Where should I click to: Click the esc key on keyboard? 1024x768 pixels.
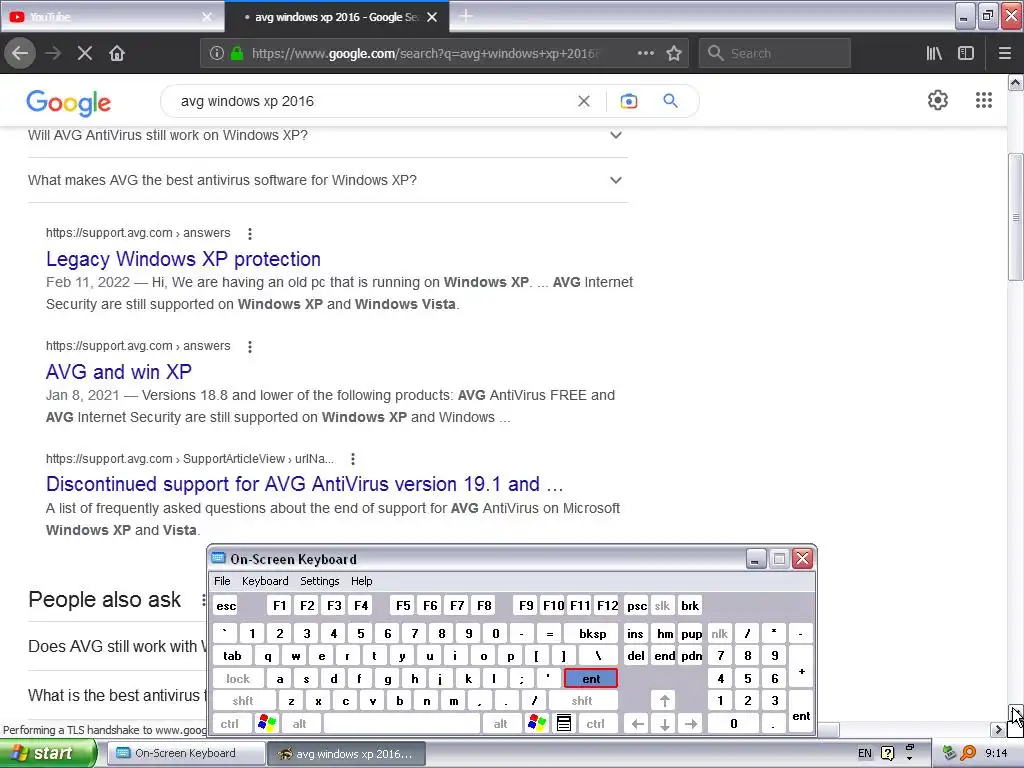(x=226, y=605)
